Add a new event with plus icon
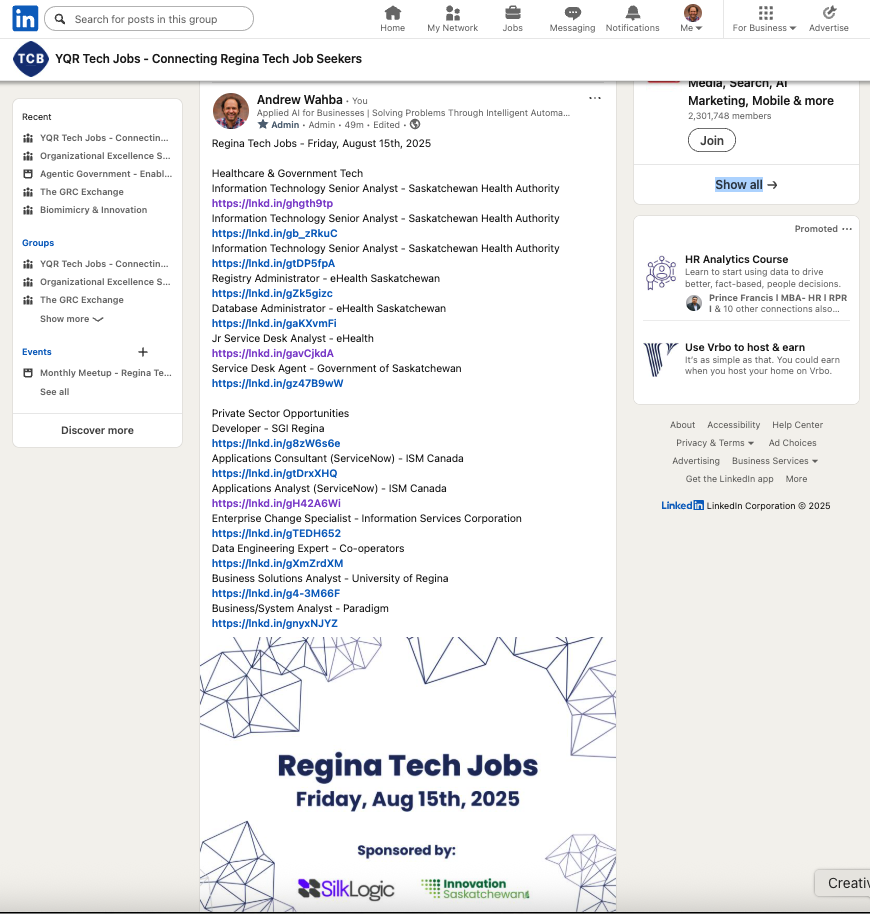870x914 pixels. pos(143,352)
